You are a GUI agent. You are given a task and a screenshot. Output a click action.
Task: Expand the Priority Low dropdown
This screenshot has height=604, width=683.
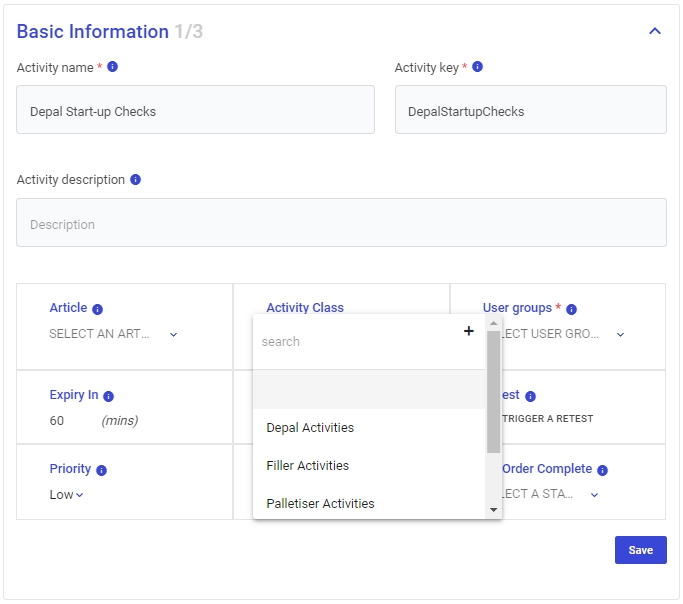pos(67,495)
